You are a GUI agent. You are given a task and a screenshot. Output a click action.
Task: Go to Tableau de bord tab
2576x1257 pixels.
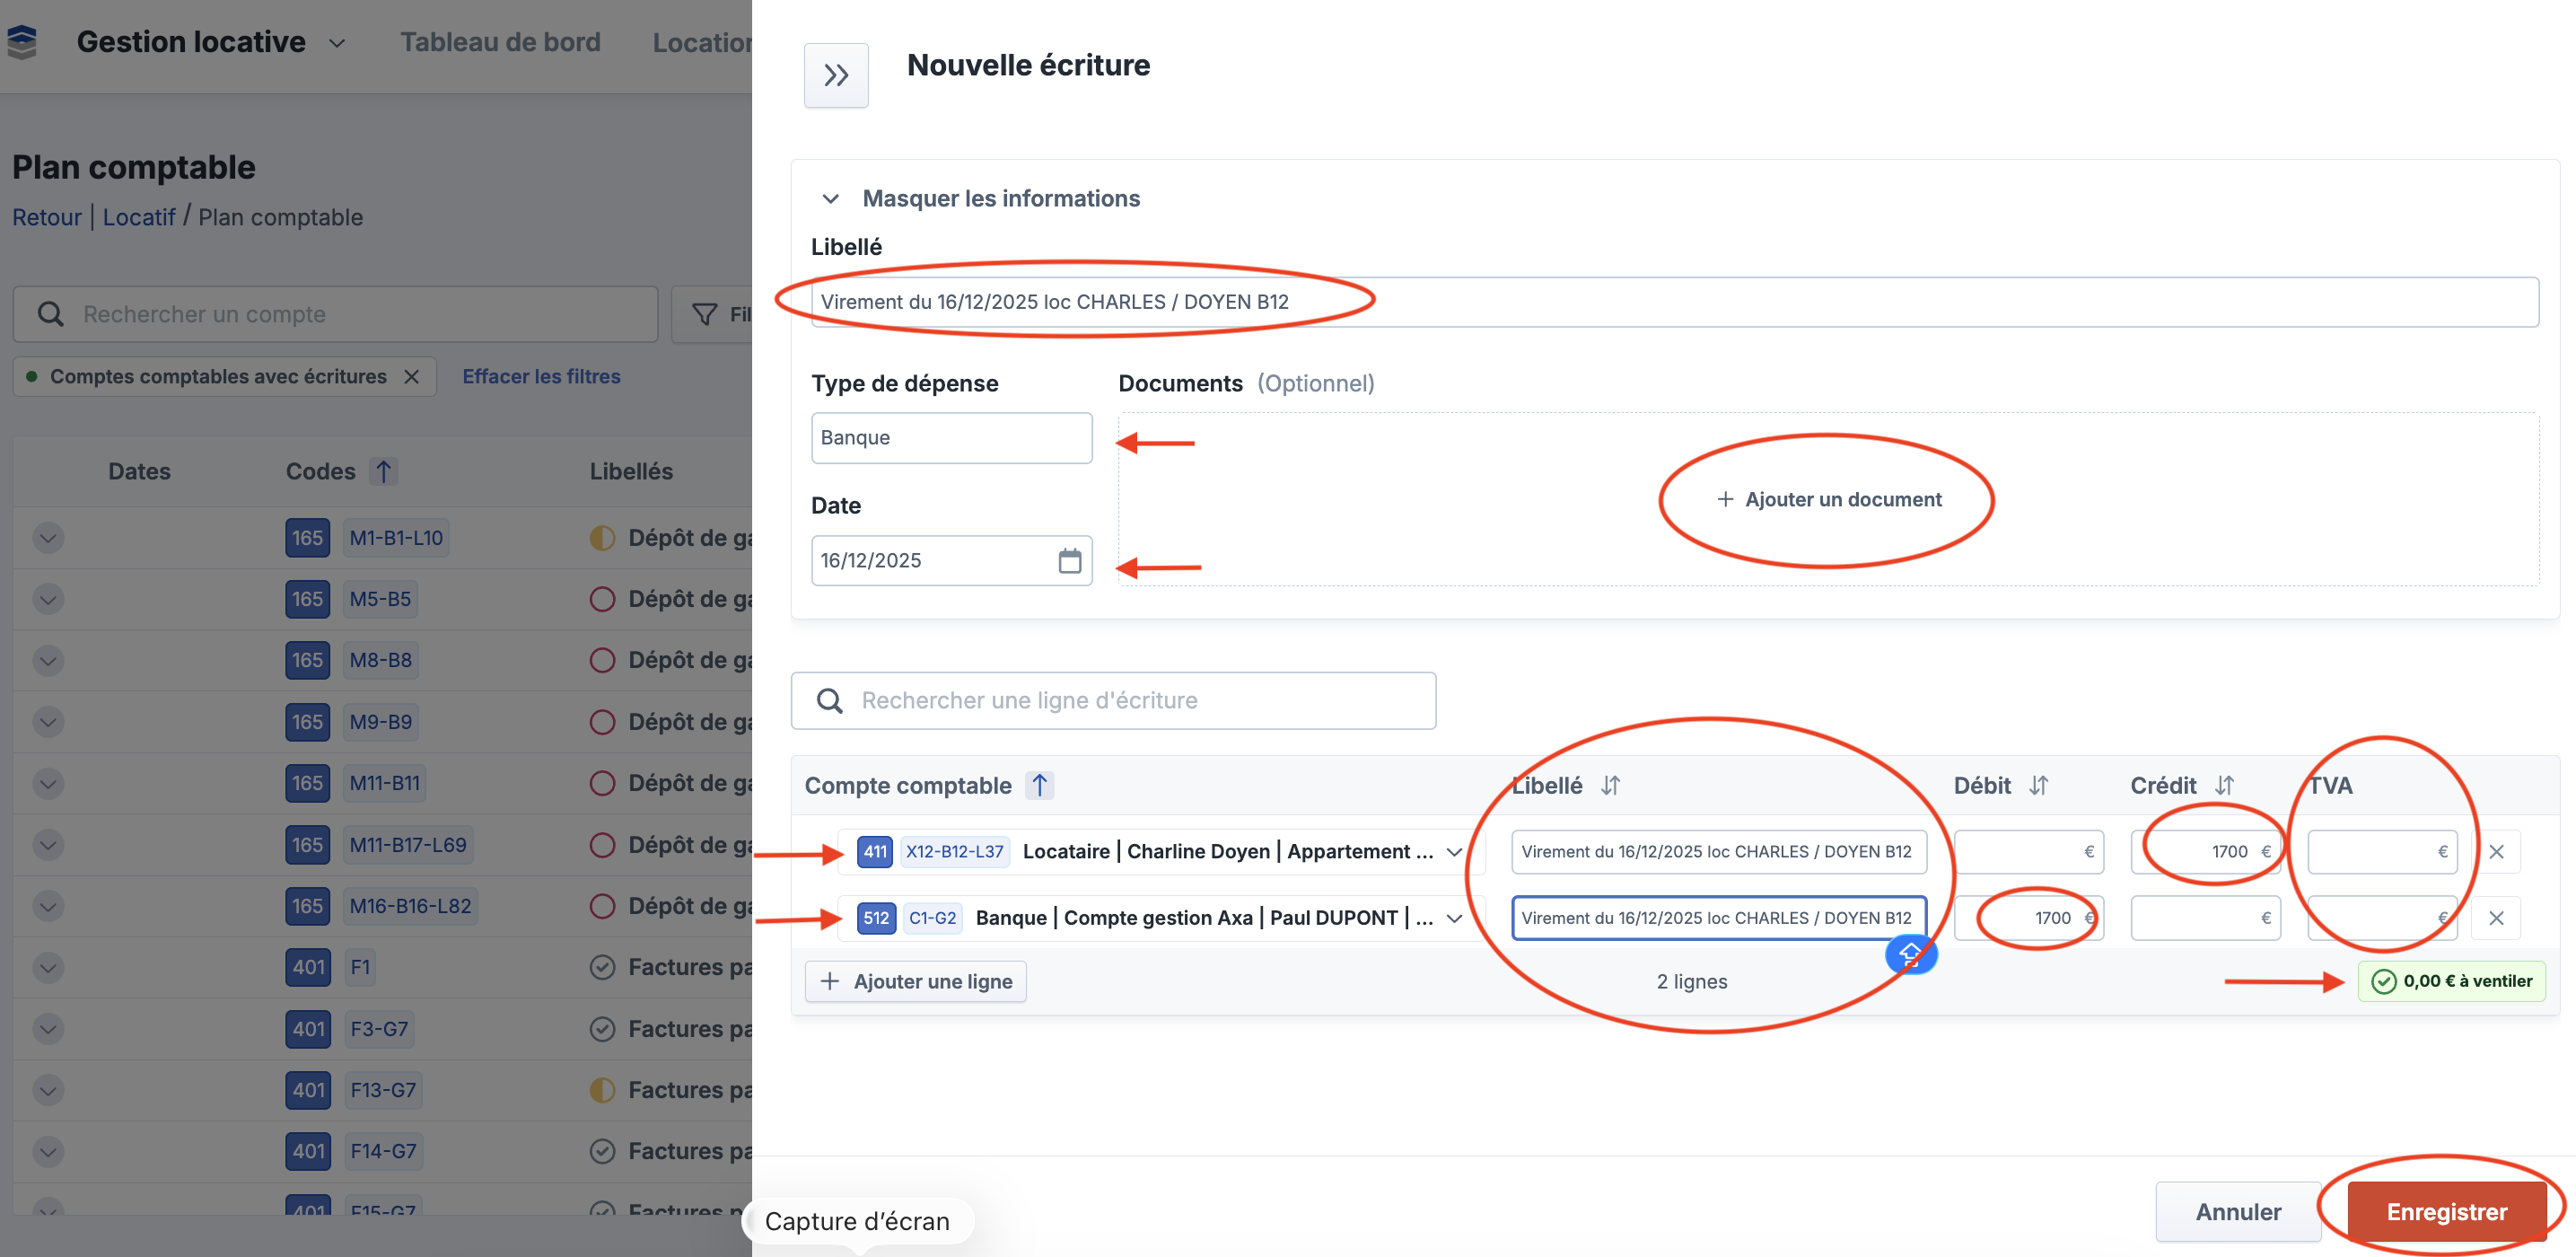point(500,43)
